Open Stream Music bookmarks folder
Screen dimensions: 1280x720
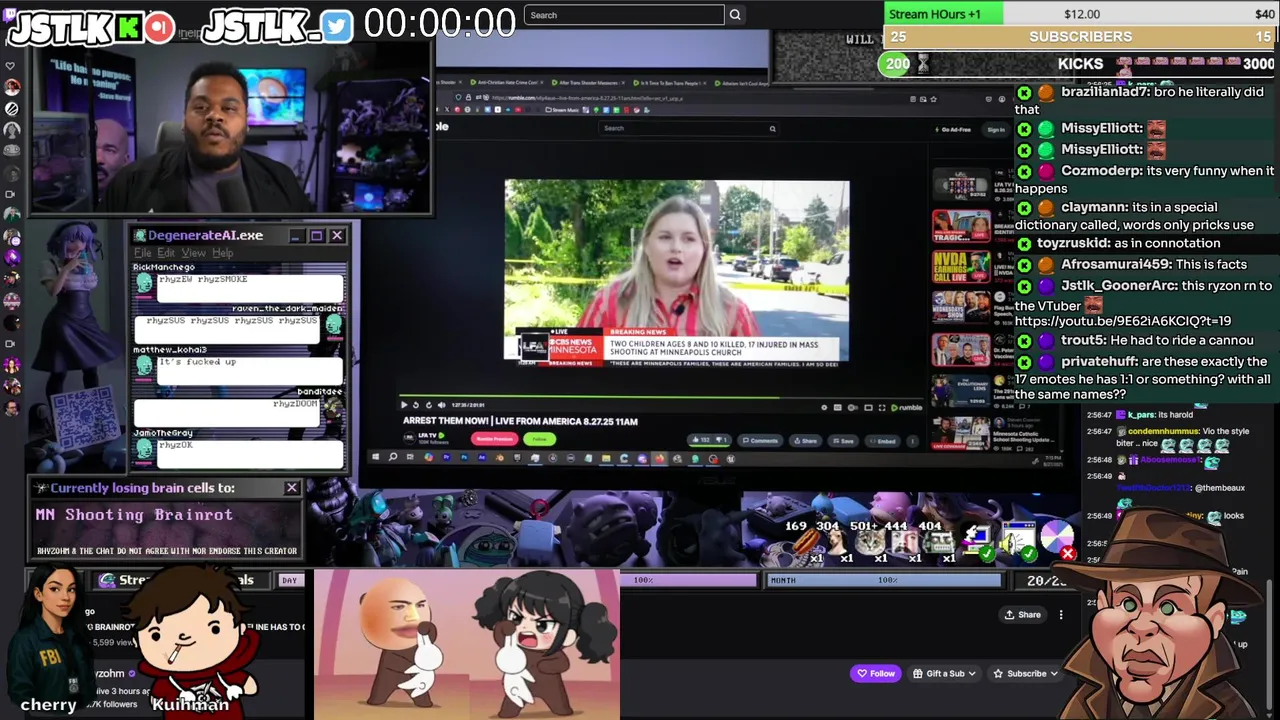pyautogui.click(x=562, y=110)
